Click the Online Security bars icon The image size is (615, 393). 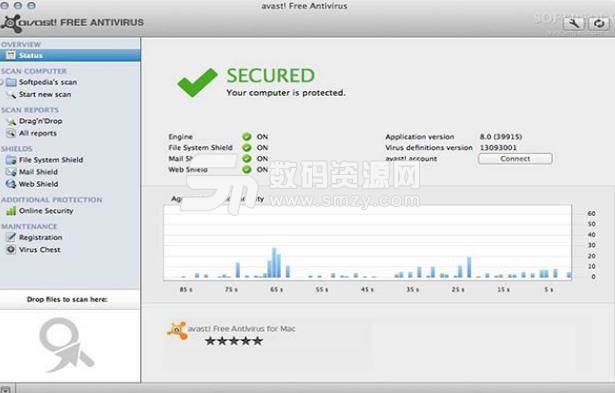click(11, 211)
